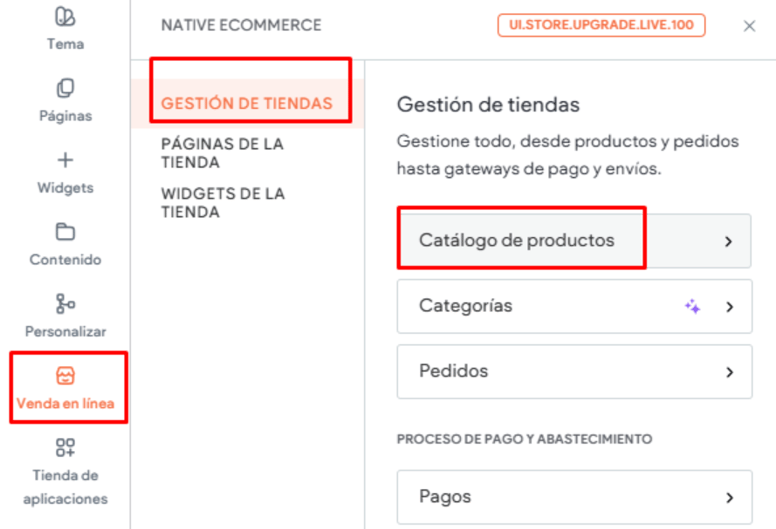The height and width of the screenshot is (529, 776).
Task: Click the Venda en línea store icon
Action: click(65, 376)
